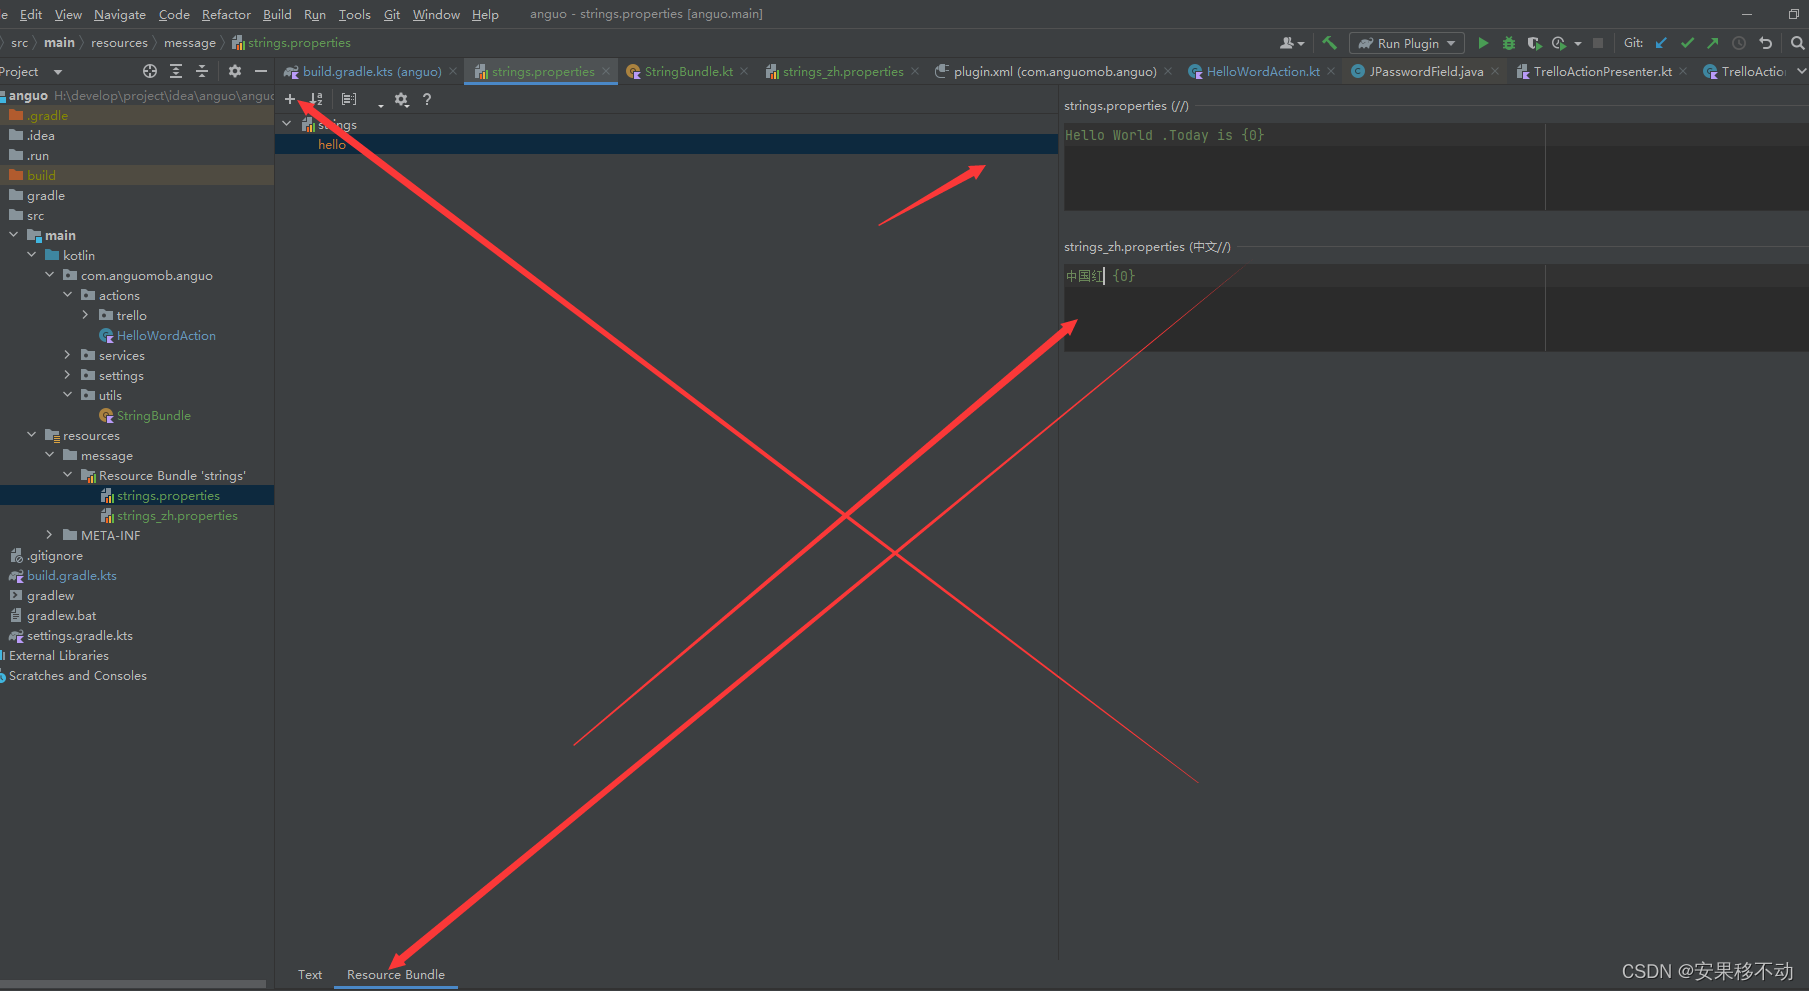
Task: Select project files with the crosshair locate icon
Action: click(149, 71)
